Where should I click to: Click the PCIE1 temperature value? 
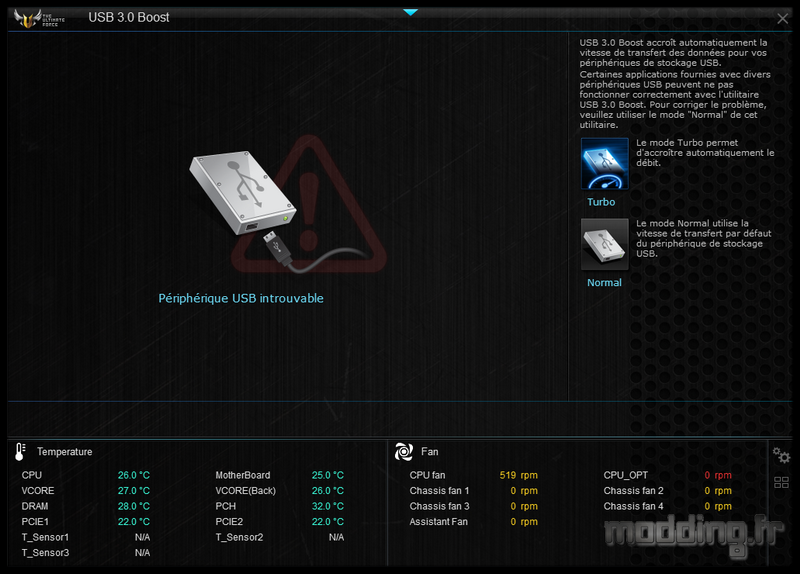[x=134, y=521]
